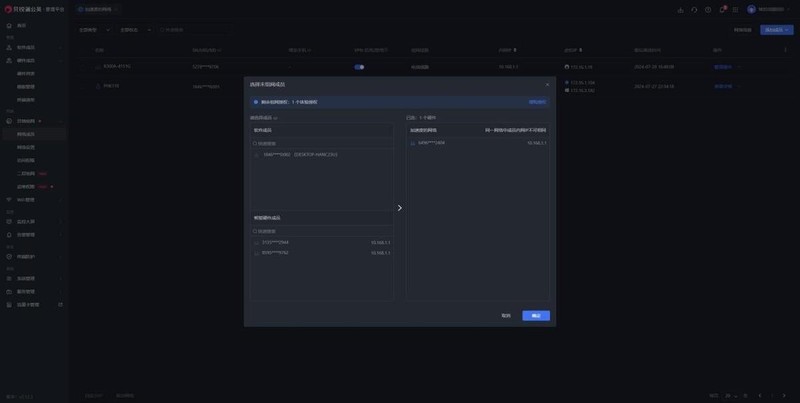Click the blue action link in the second row
This screenshot has width=800, height=403.
click(x=723, y=86)
